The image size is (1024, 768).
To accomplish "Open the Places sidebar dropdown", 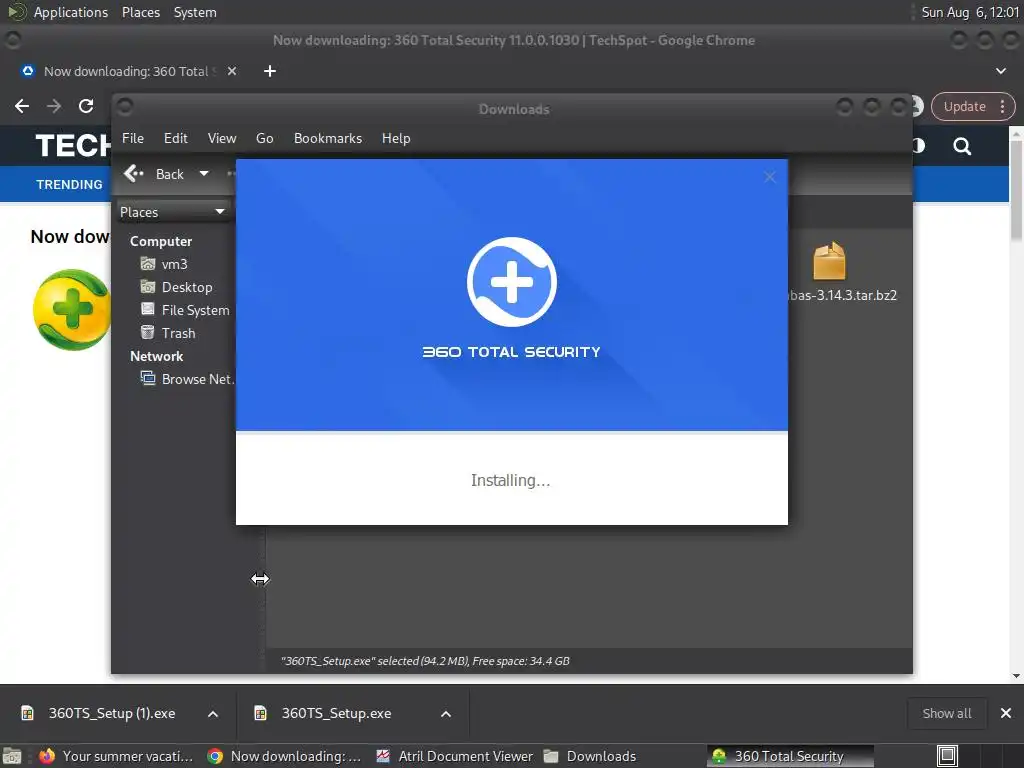I will point(172,212).
